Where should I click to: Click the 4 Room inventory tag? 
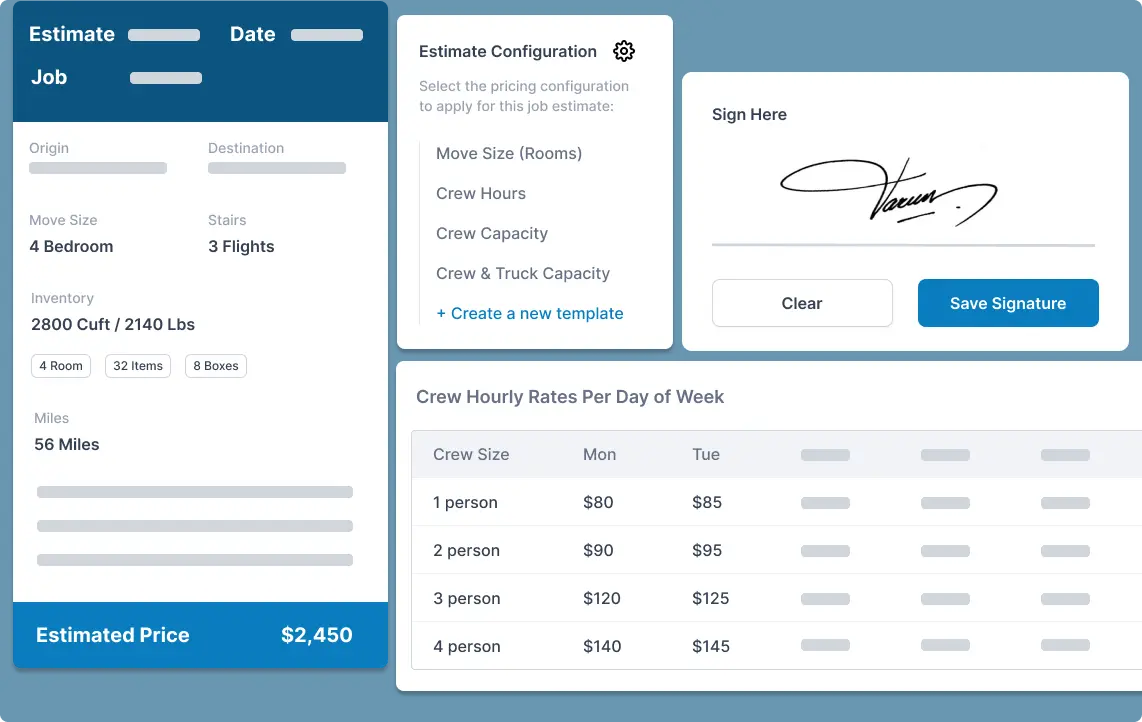[x=61, y=366]
